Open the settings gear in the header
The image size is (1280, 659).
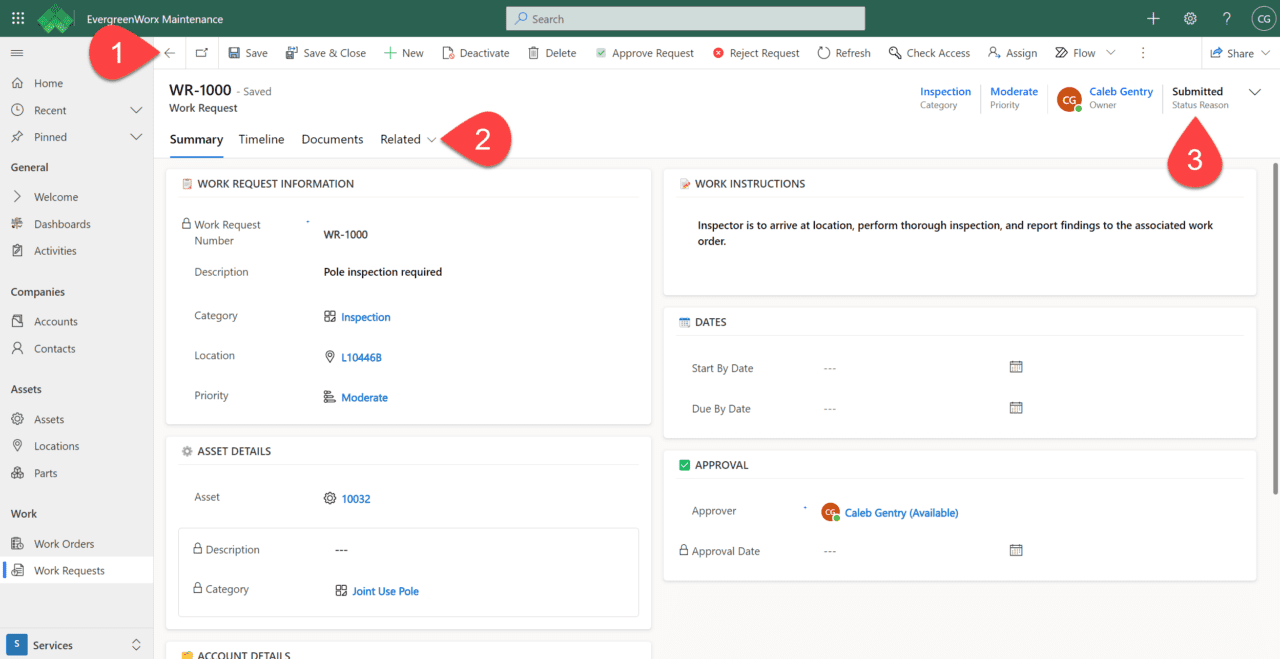click(x=1190, y=19)
